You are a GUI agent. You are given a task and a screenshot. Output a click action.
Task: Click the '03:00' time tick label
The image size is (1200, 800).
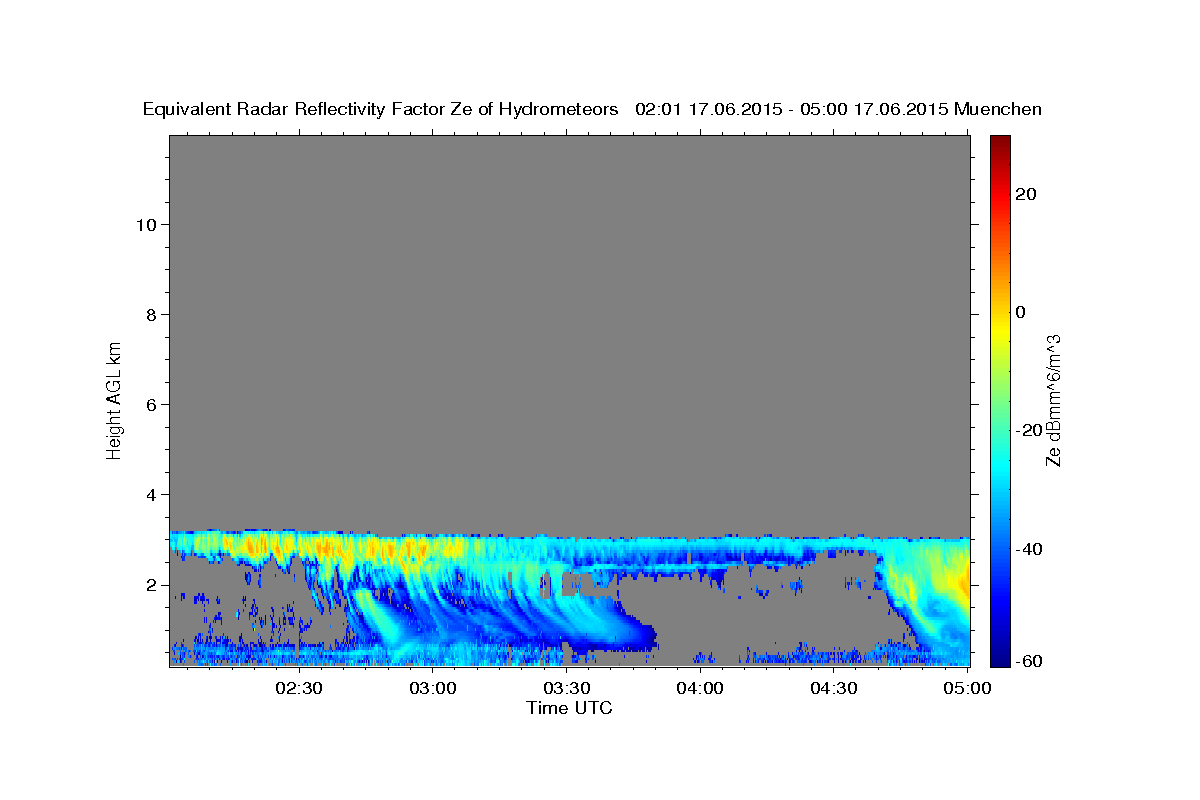click(433, 689)
